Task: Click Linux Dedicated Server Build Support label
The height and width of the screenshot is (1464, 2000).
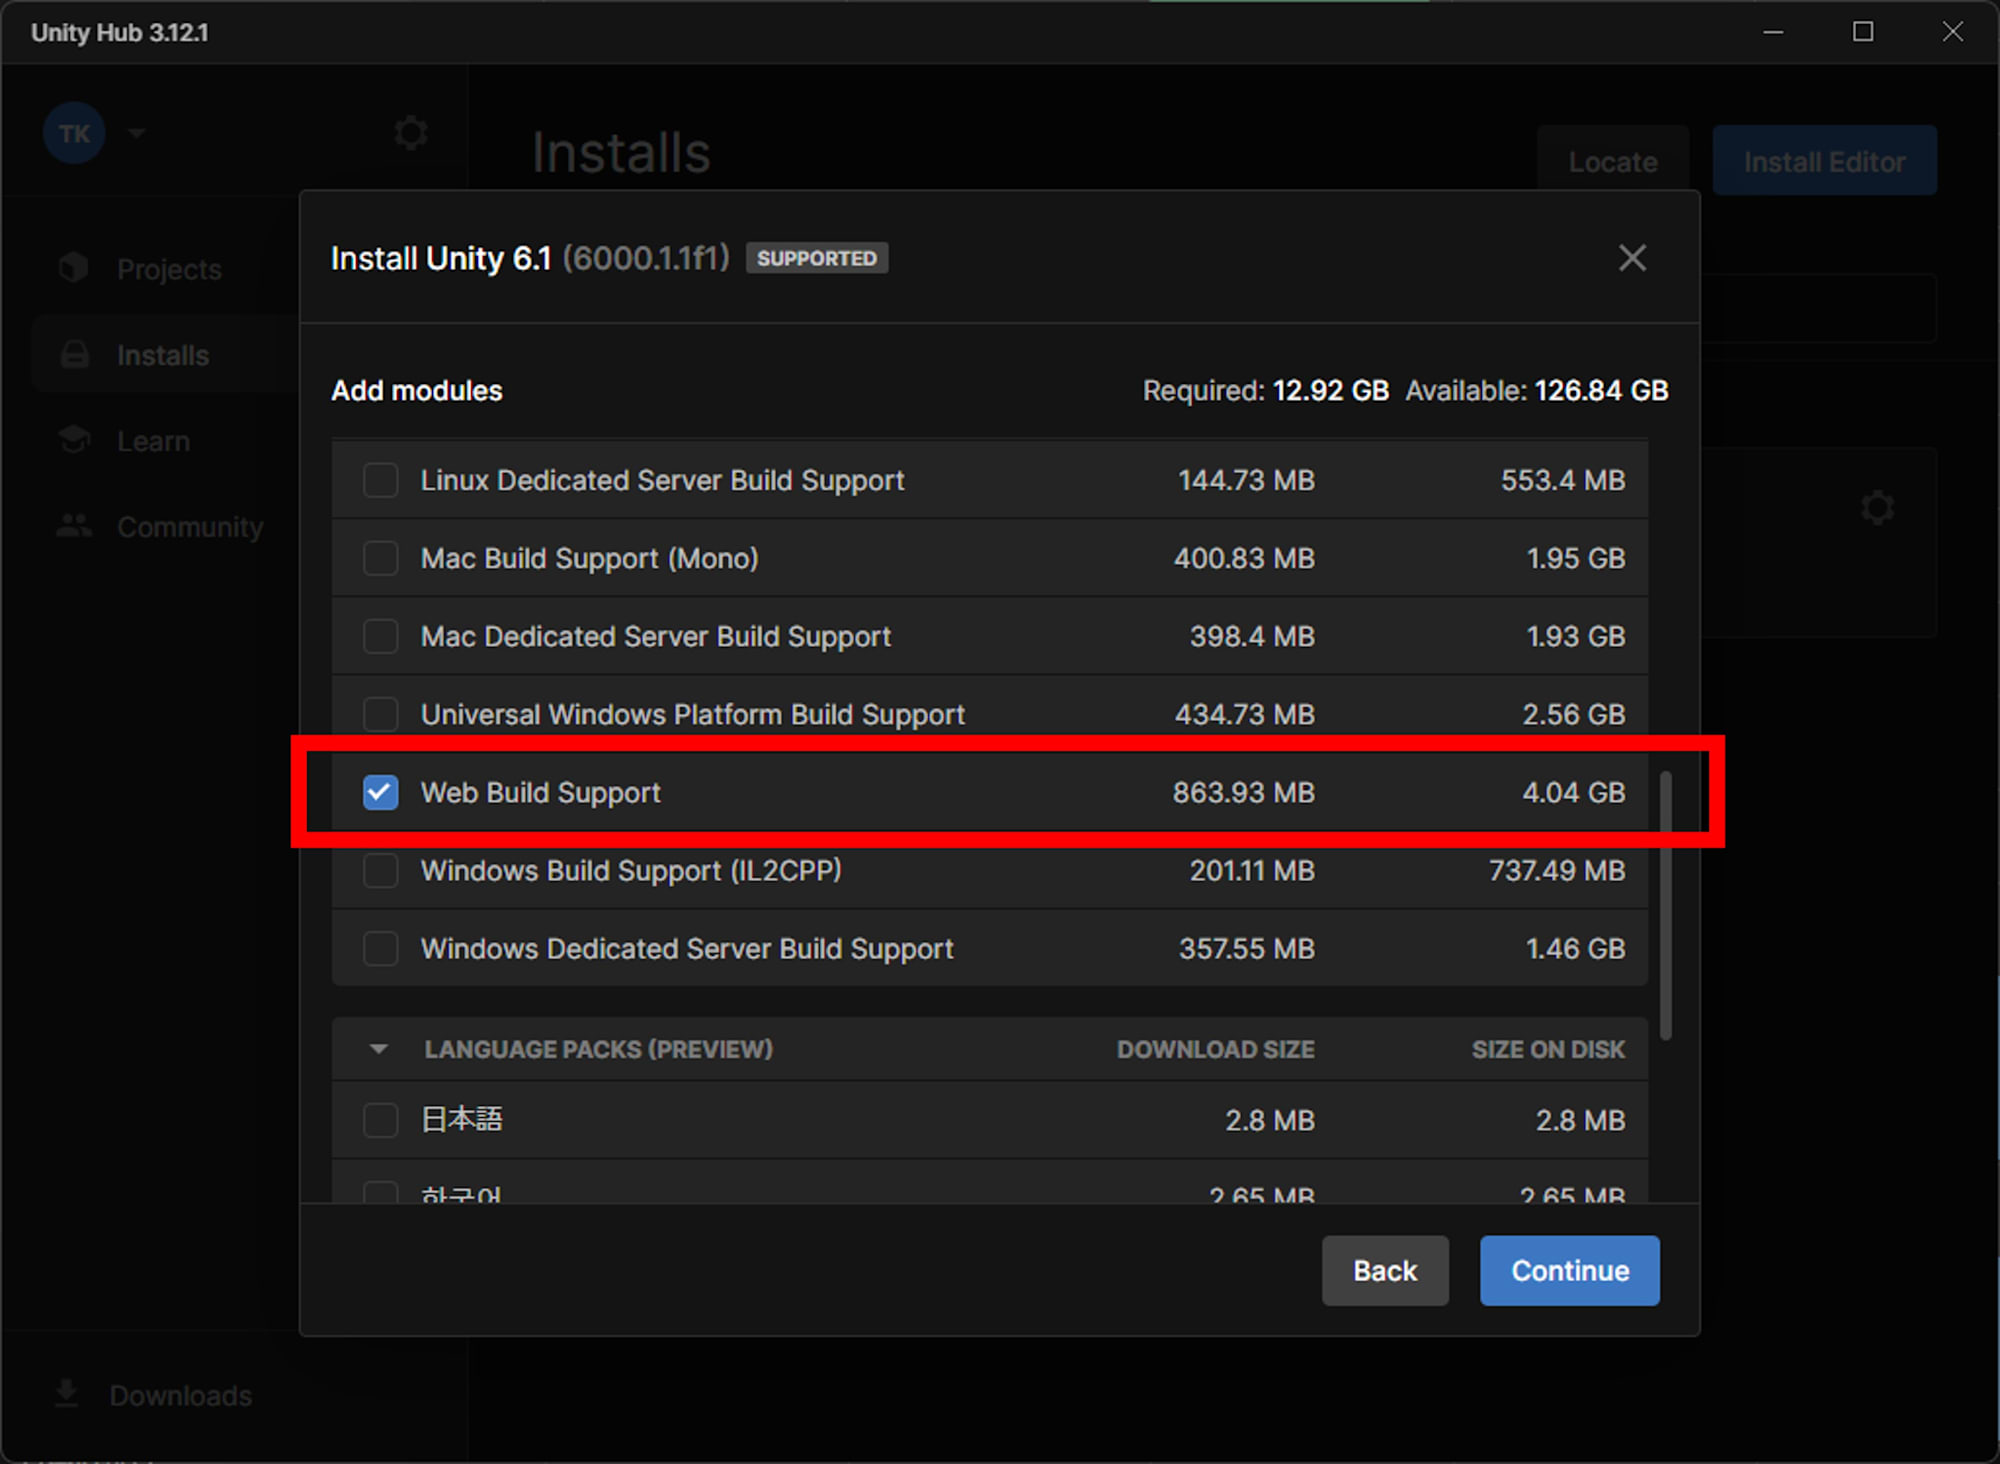Action: (662, 480)
